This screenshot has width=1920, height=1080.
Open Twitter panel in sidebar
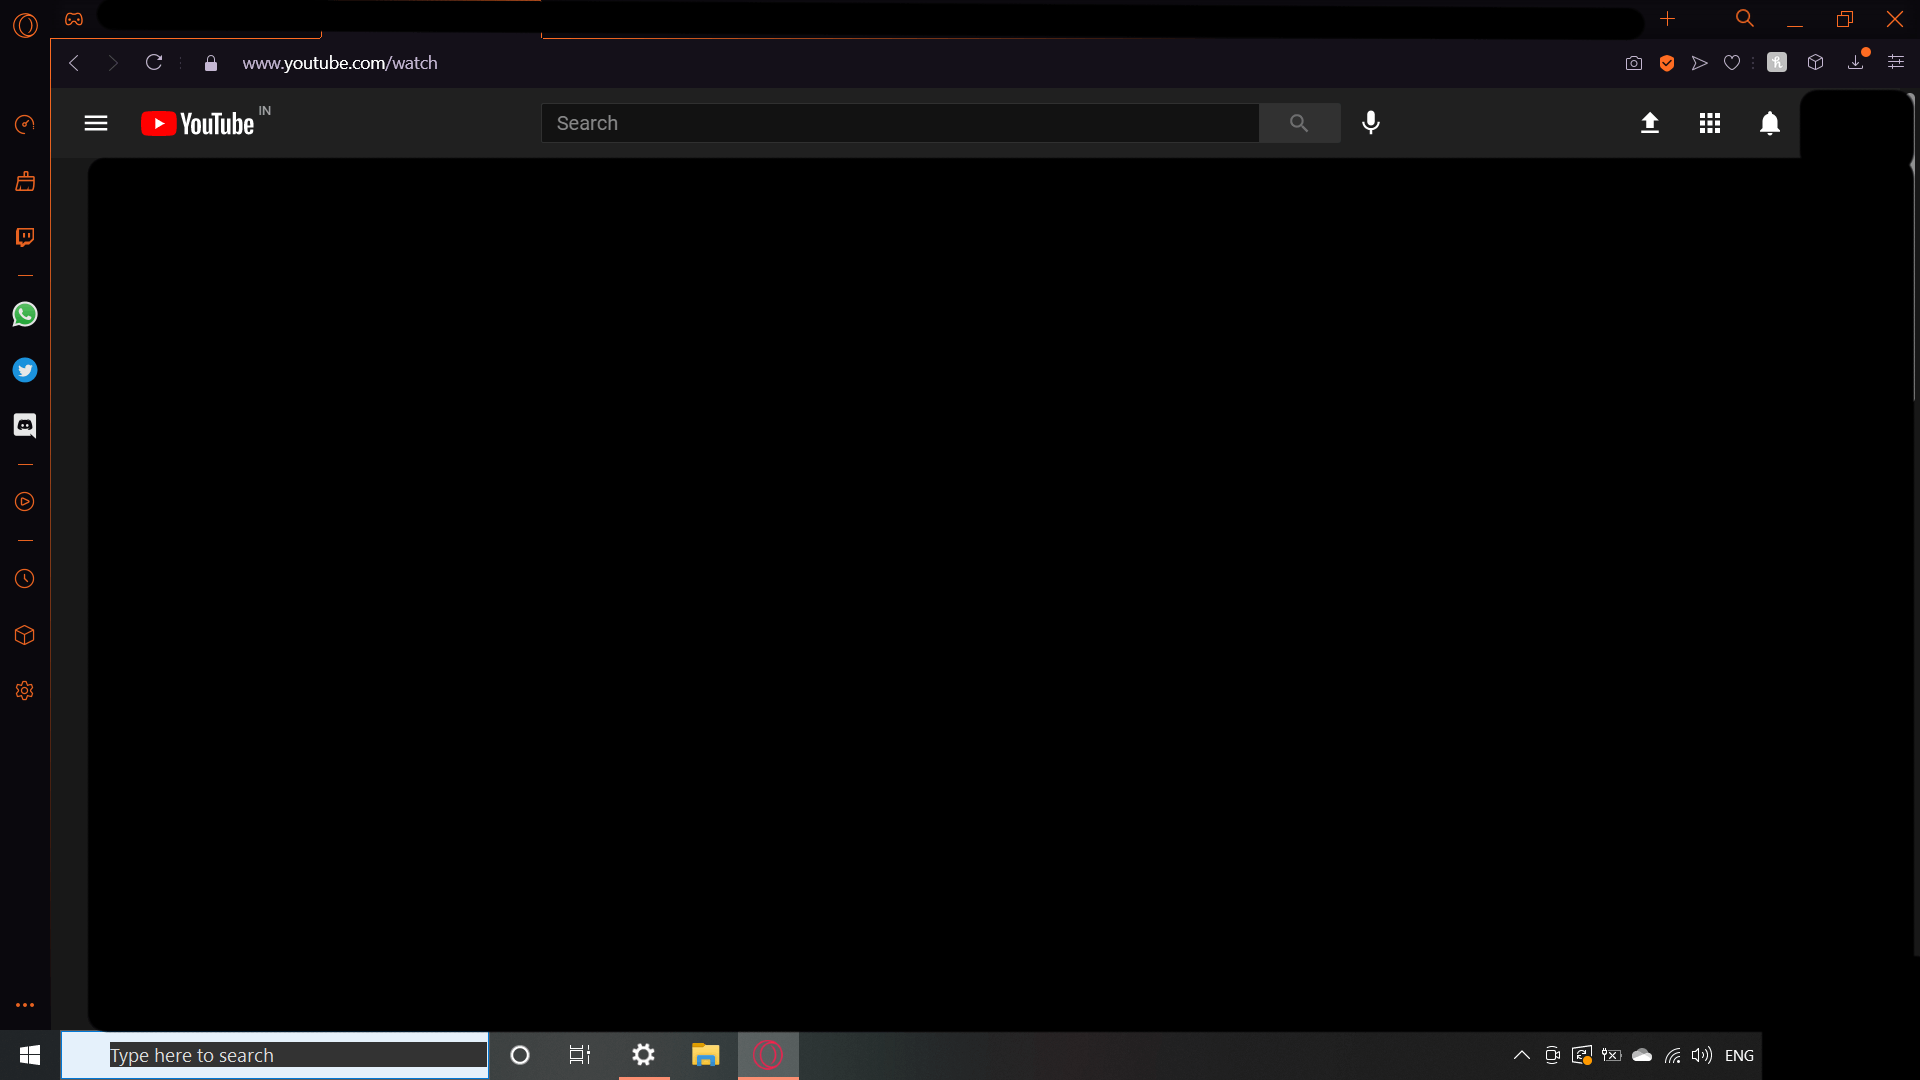[25, 370]
